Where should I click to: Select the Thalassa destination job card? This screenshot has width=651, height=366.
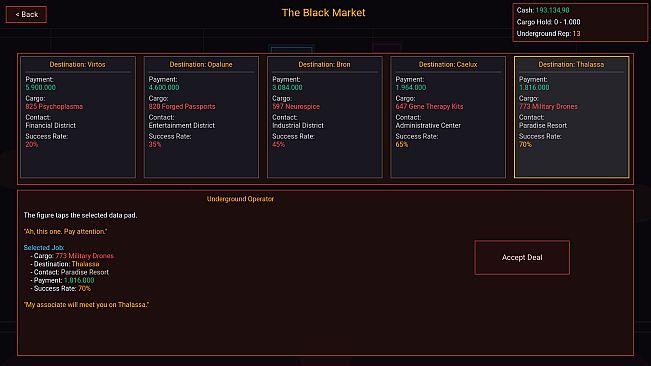(572, 117)
